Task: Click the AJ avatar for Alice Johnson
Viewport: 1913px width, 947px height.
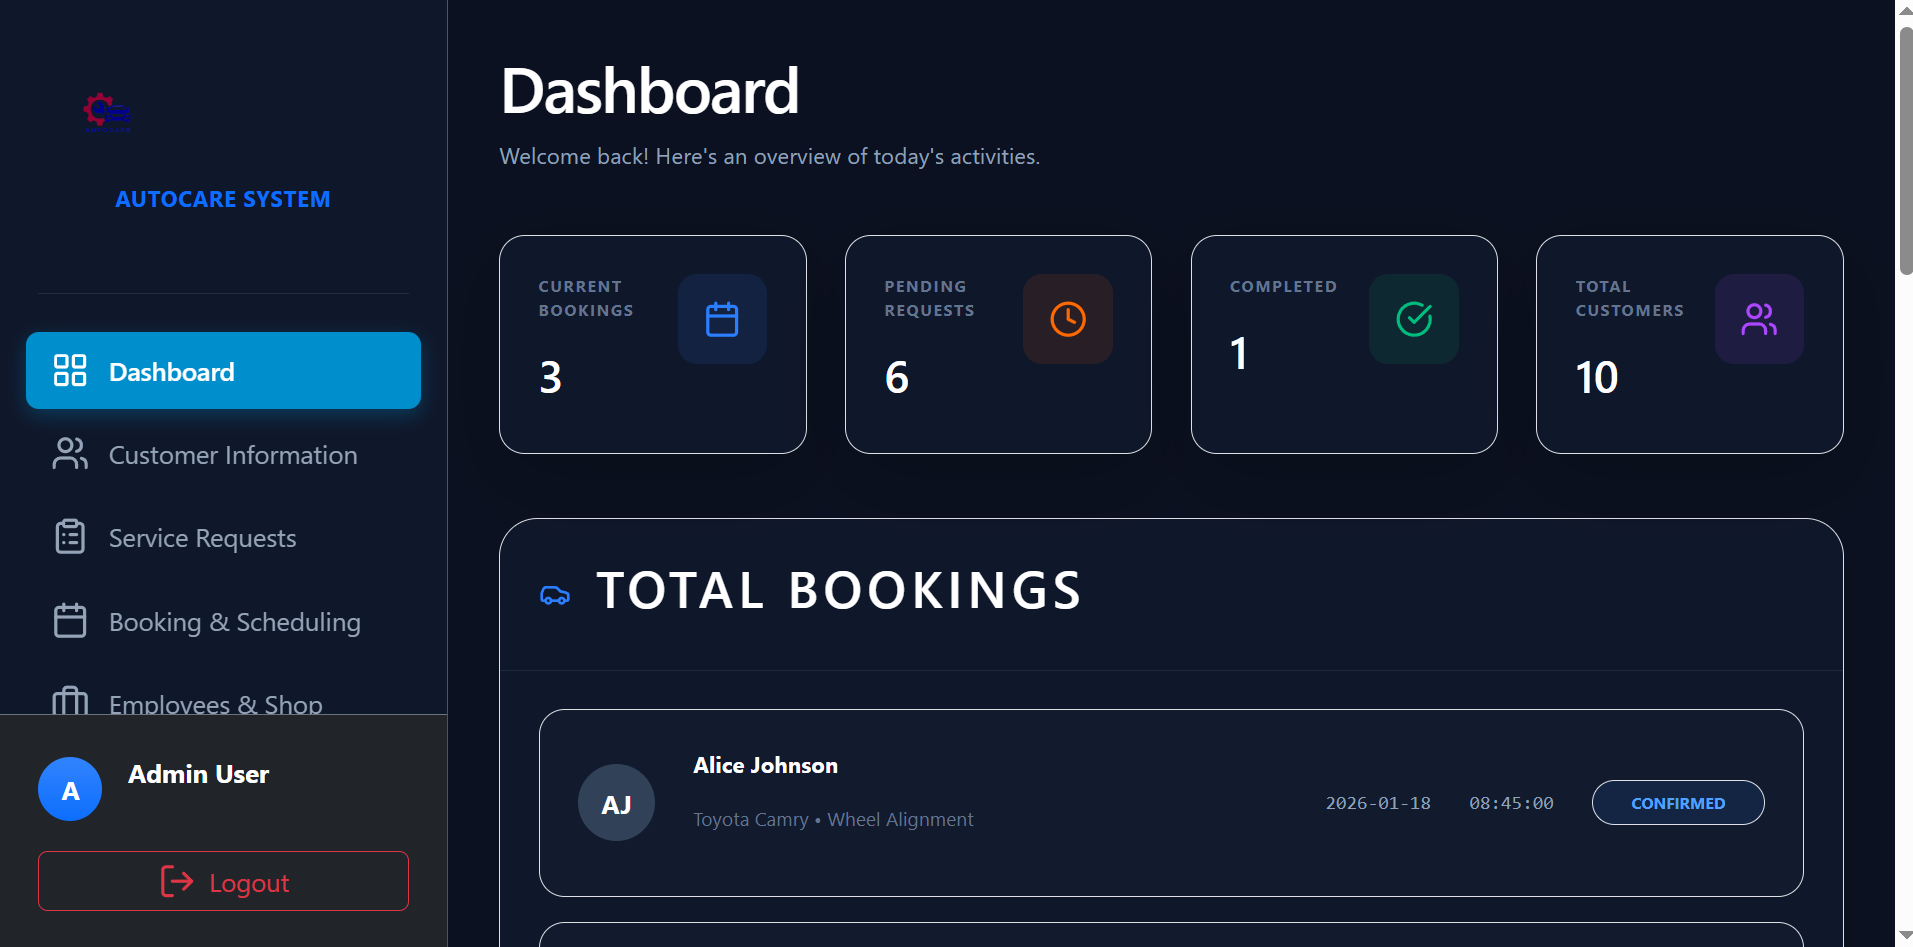Action: coord(616,803)
